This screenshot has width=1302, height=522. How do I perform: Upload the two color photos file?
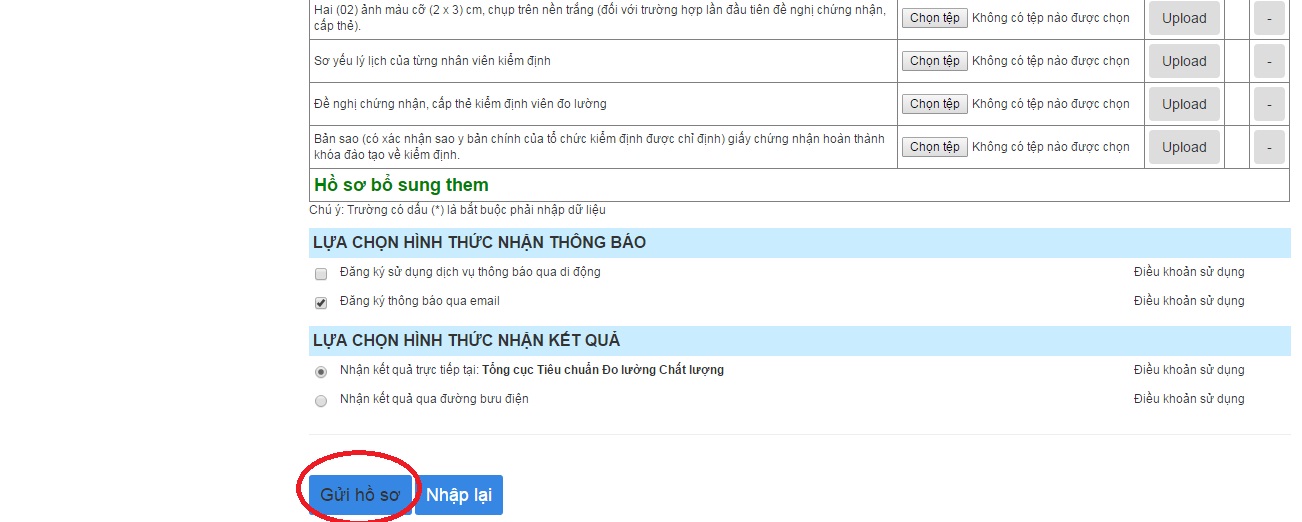[1184, 18]
